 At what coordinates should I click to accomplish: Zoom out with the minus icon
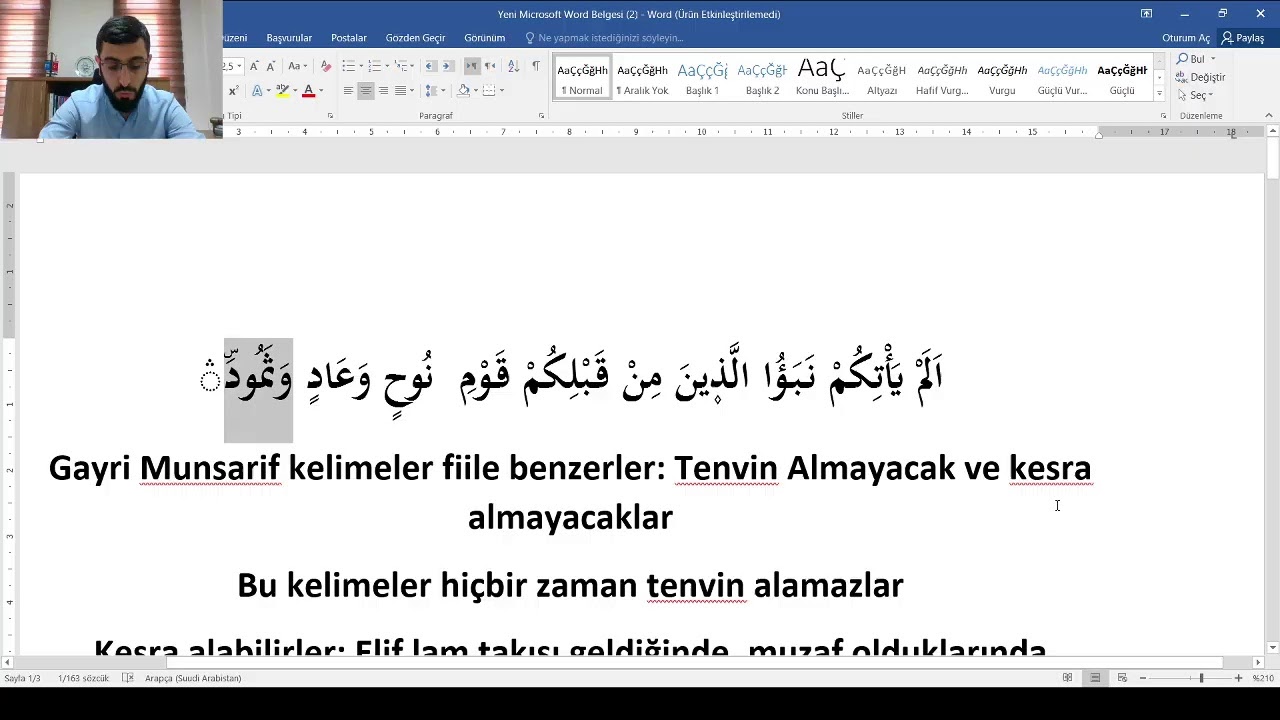pos(1142,678)
